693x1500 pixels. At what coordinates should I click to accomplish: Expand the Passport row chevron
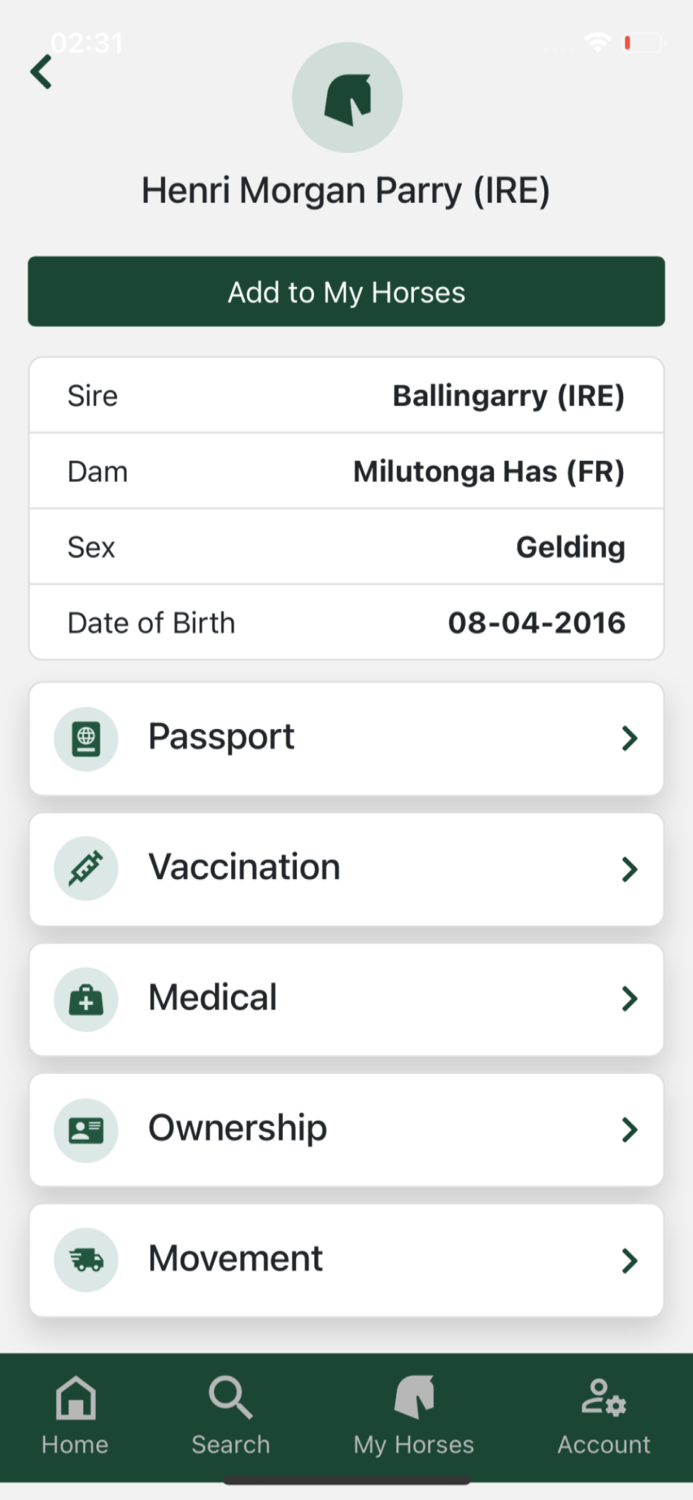pyautogui.click(x=629, y=737)
